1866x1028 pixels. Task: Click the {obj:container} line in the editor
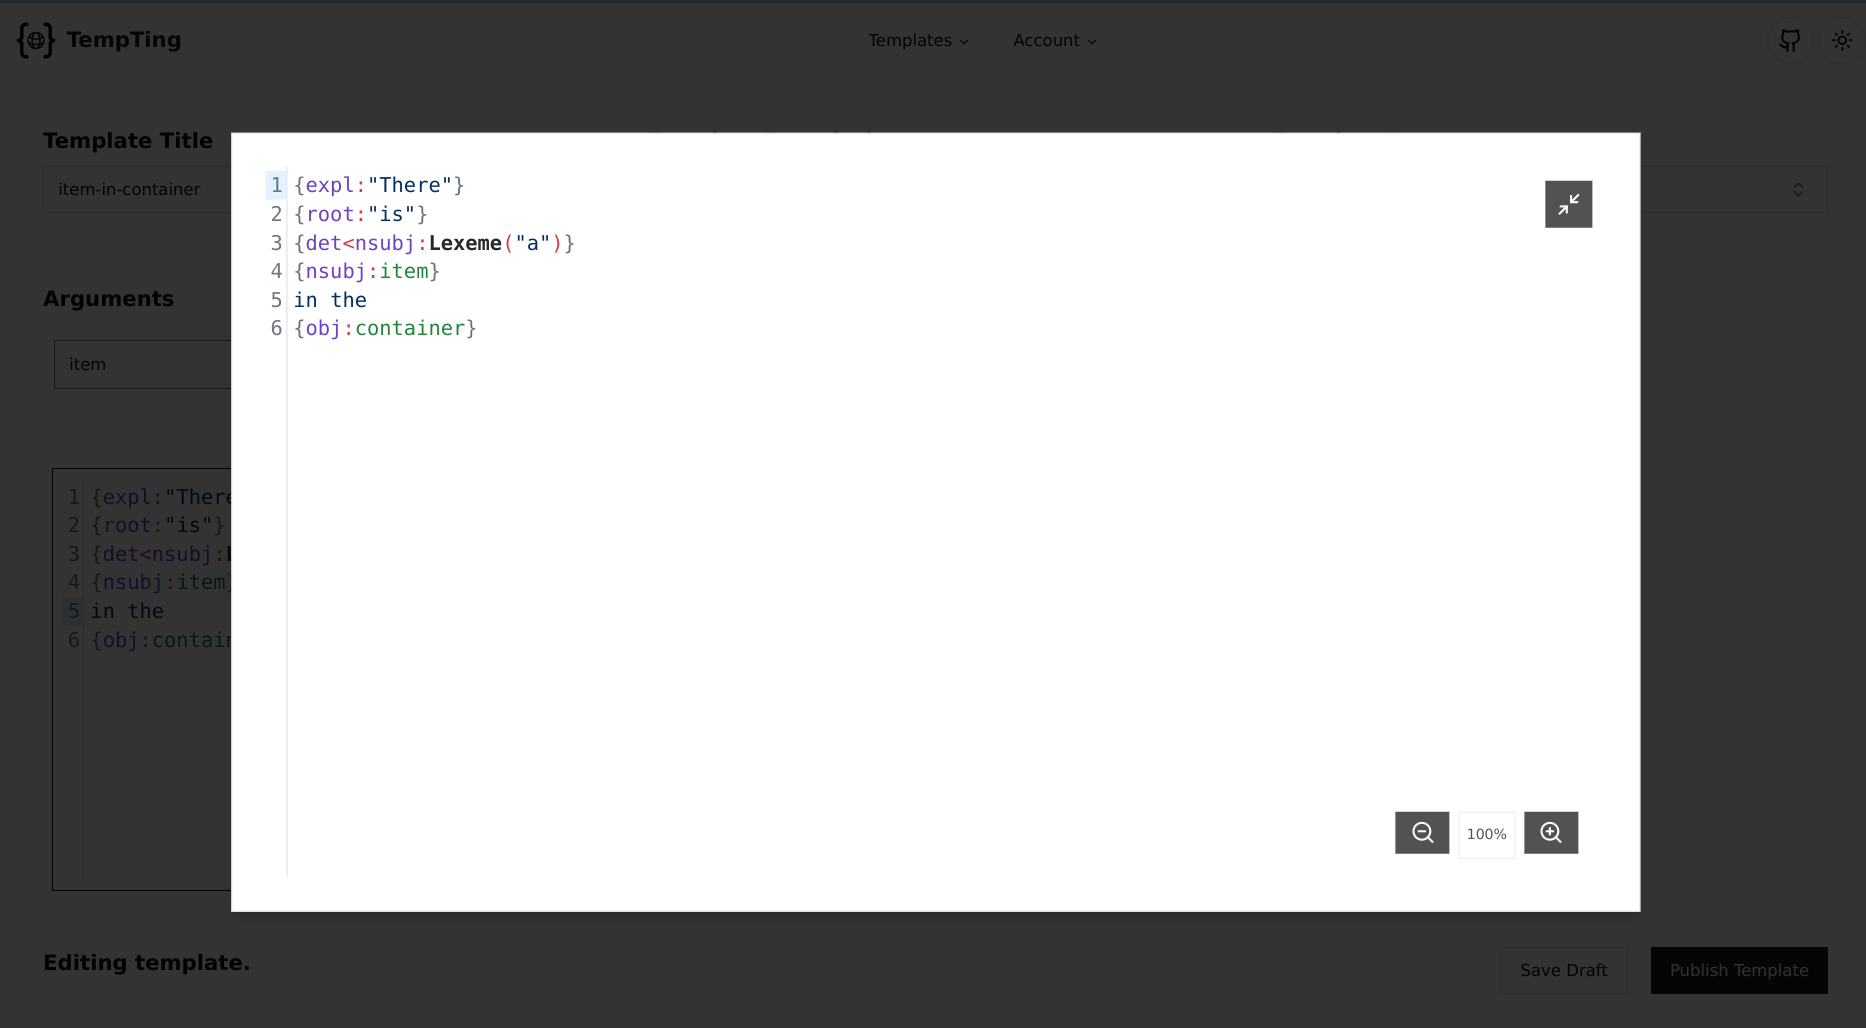385,329
